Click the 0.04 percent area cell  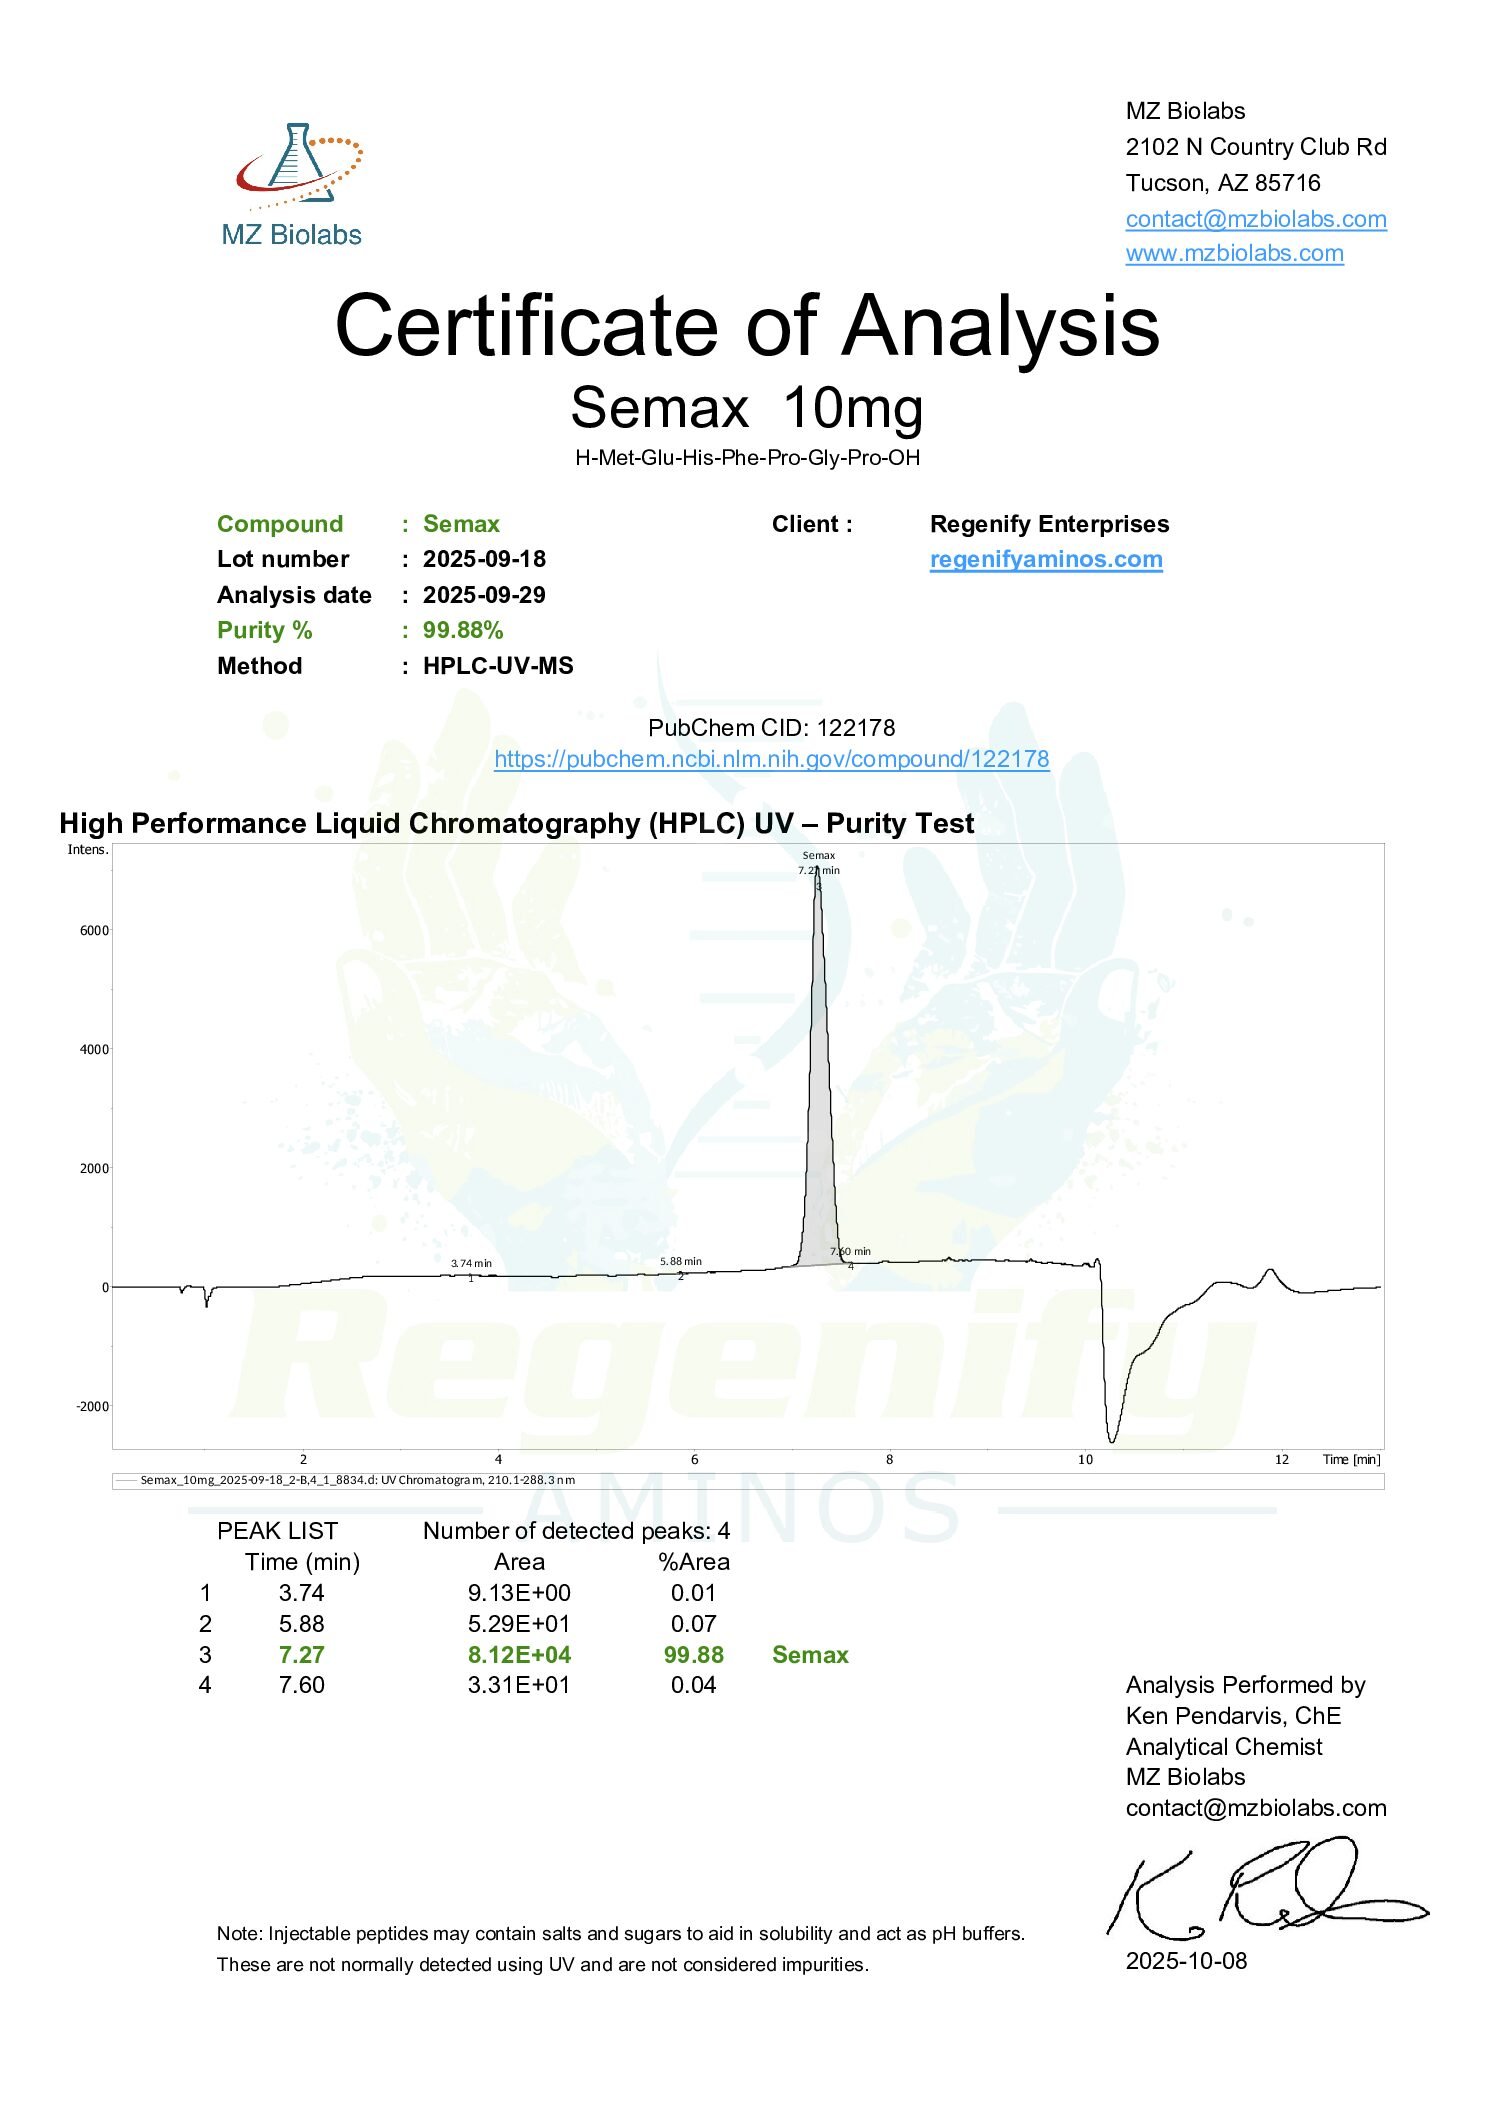point(694,1685)
